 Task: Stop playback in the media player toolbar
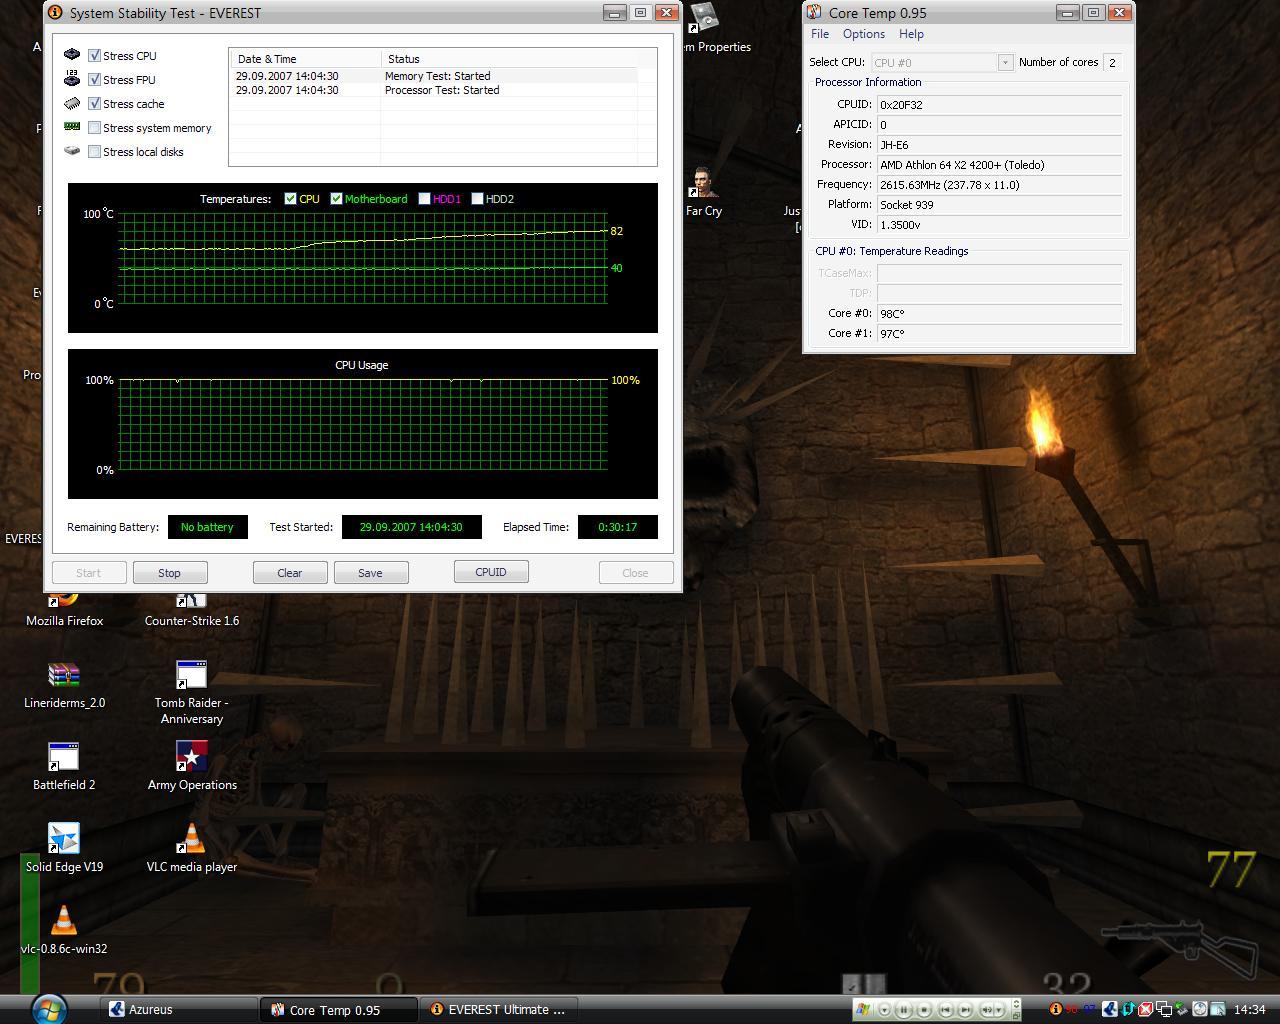click(x=924, y=1010)
